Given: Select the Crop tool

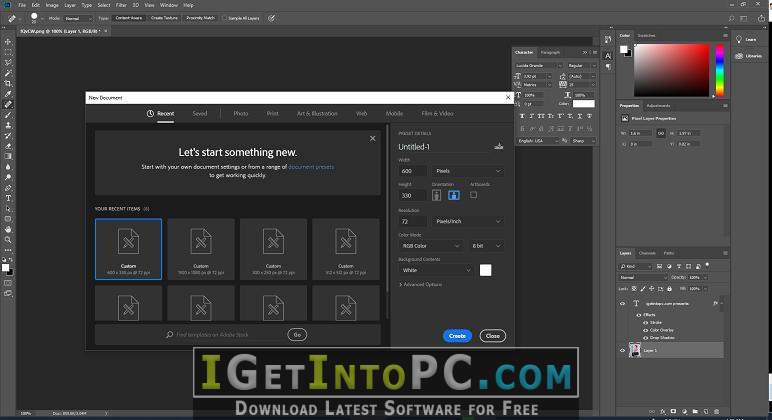Looking at the screenshot, I should (8, 83).
